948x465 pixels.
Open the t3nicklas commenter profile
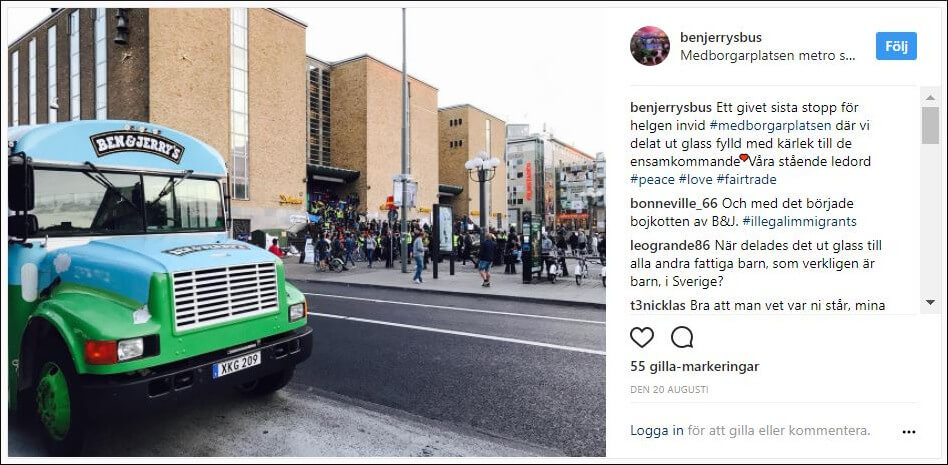[x=658, y=305]
